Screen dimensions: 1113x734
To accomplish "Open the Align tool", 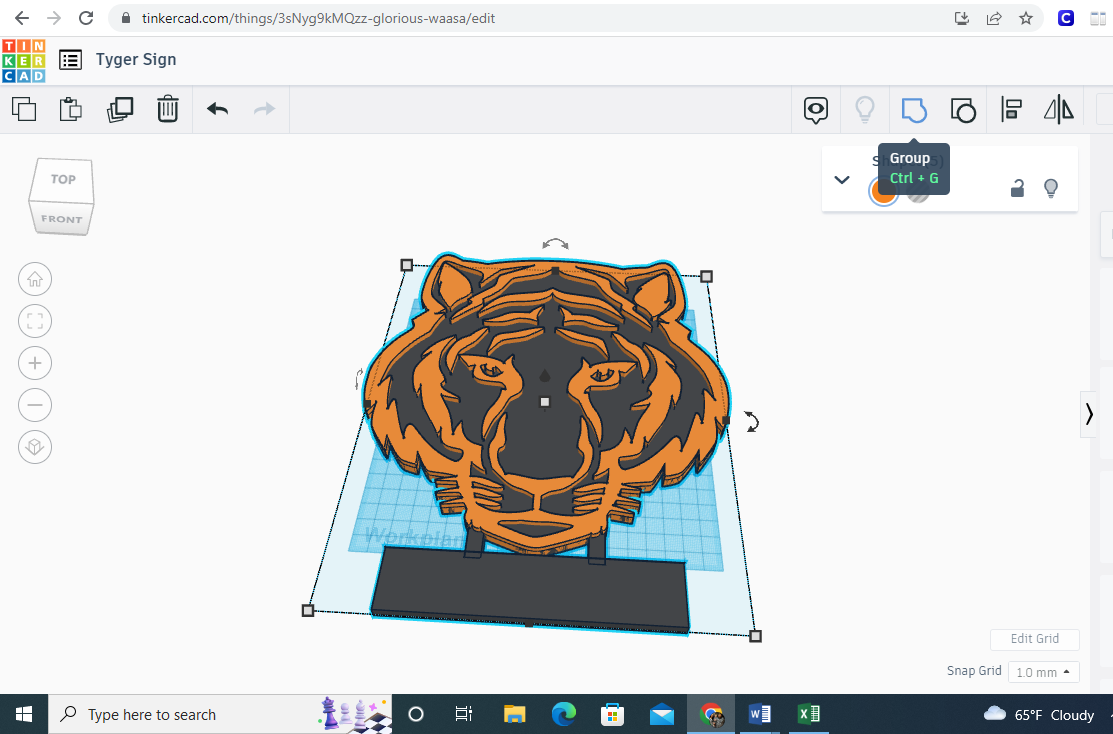I will [x=1011, y=110].
